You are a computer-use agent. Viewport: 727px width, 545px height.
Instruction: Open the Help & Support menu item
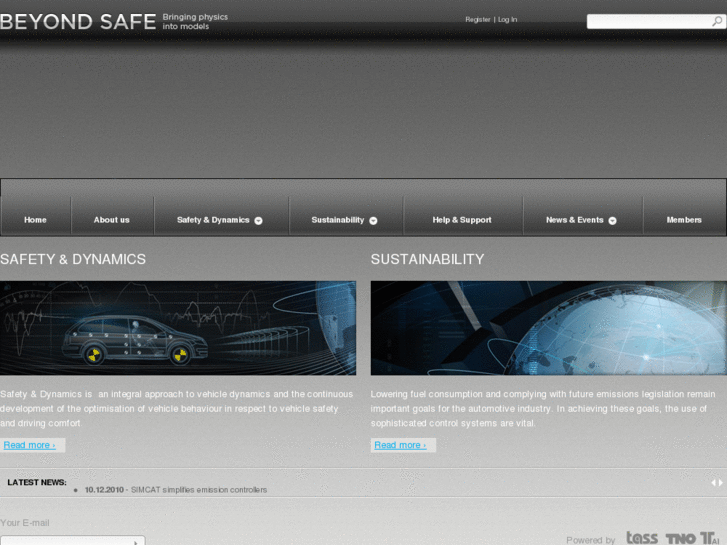462,220
